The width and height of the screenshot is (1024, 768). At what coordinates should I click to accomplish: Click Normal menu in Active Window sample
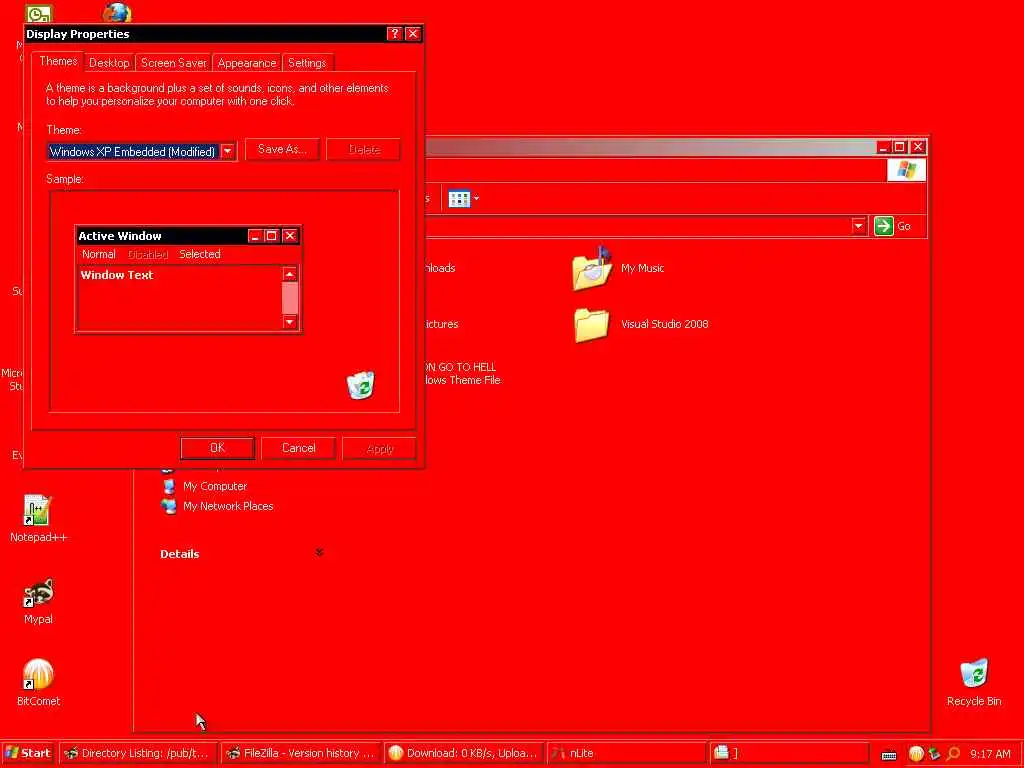(99, 254)
